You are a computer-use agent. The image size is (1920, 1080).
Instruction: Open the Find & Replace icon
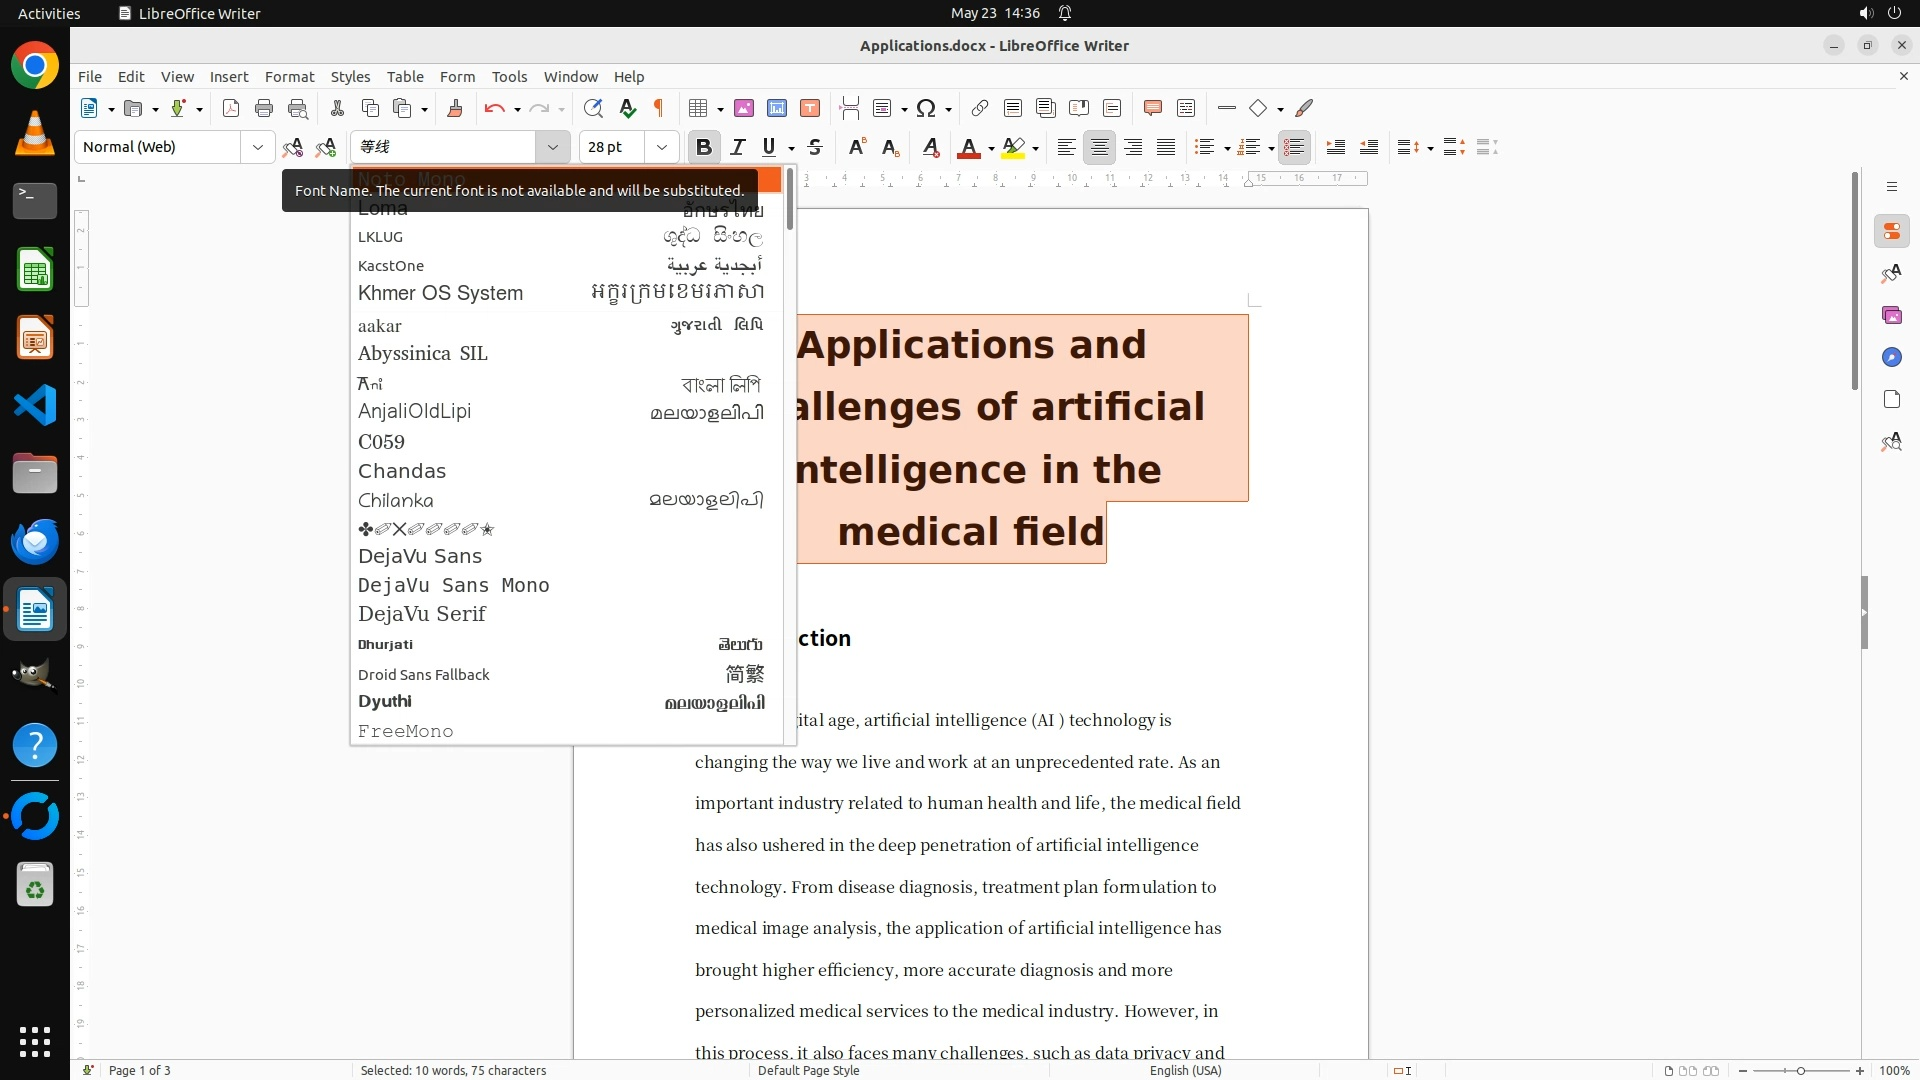tap(593, 108)
